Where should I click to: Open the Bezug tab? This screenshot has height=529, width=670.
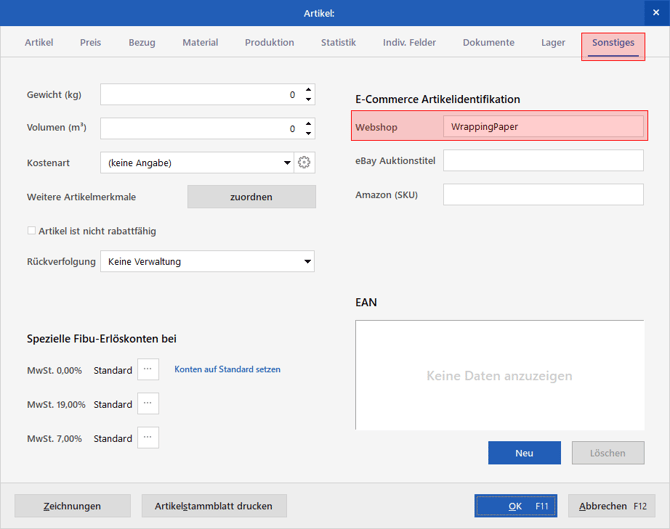[x=142, y=42]
